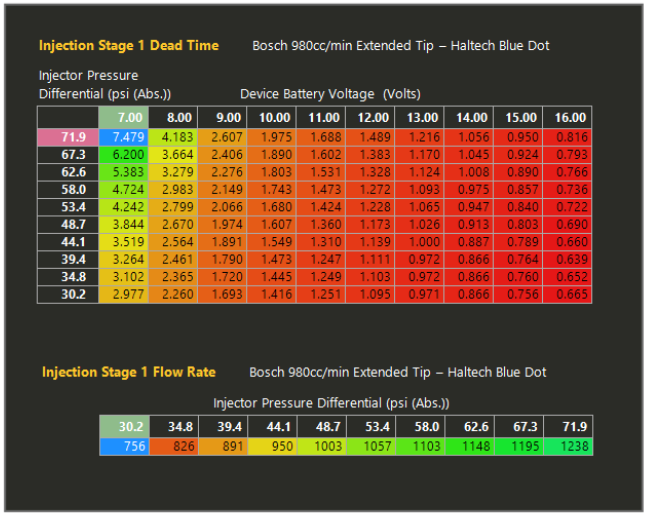
Task: Click the 1.216 dead time cell
Action: click(419, 137)
